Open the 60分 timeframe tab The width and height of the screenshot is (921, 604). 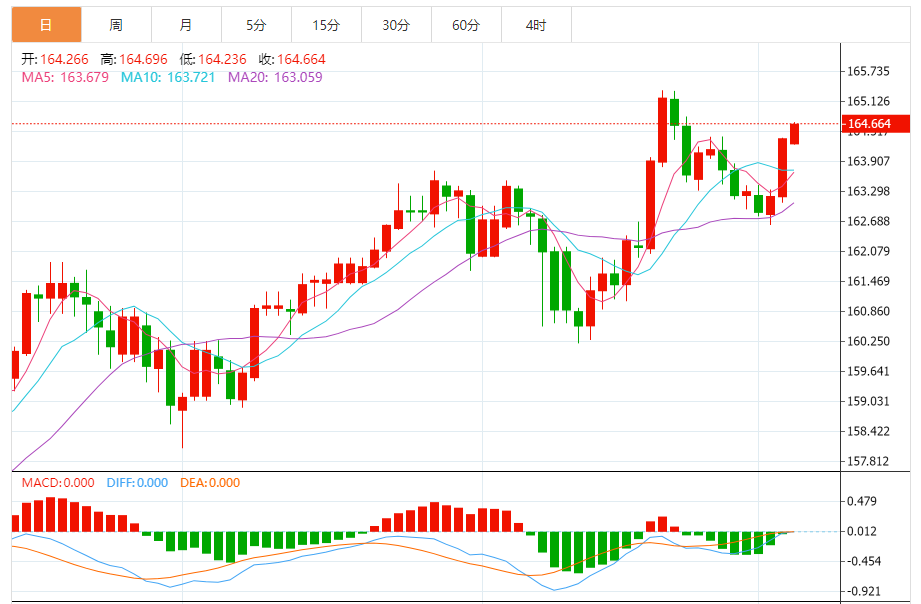(x=466, y=25)
